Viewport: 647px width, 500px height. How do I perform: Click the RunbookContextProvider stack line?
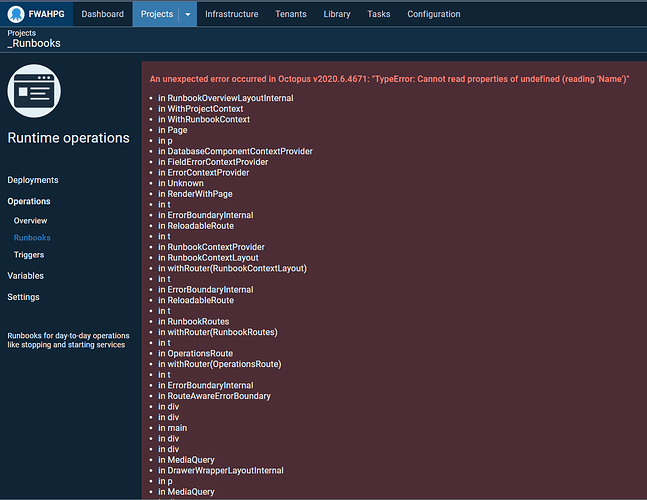point(211,247)
